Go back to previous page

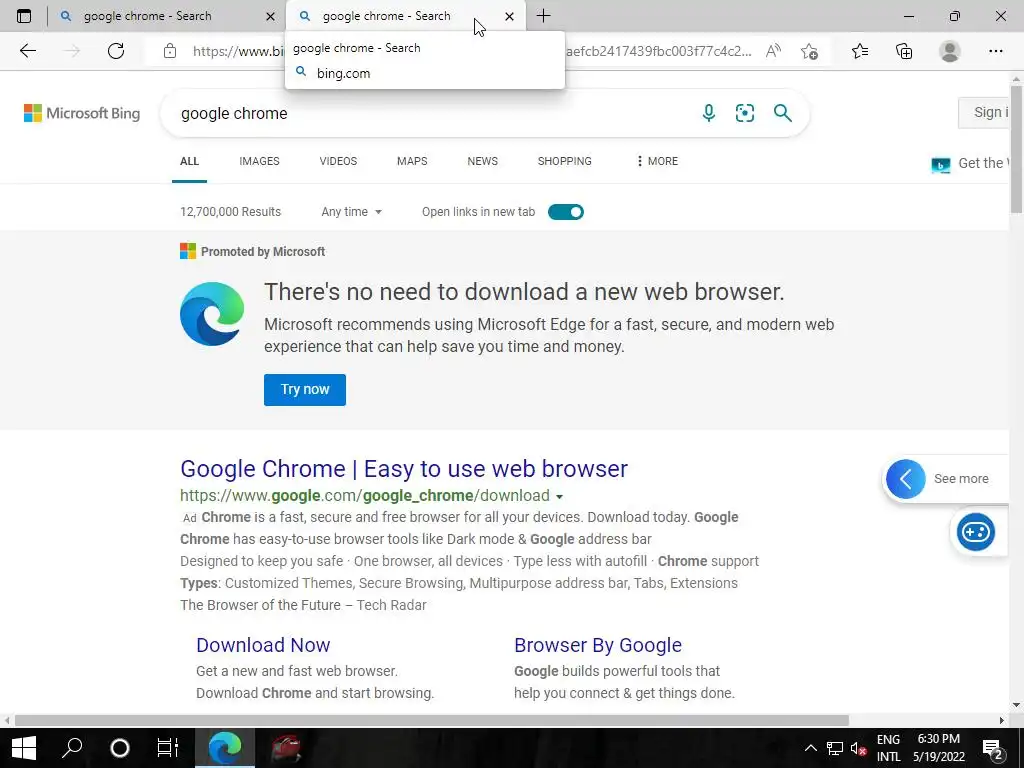click(x=27, y=51)
